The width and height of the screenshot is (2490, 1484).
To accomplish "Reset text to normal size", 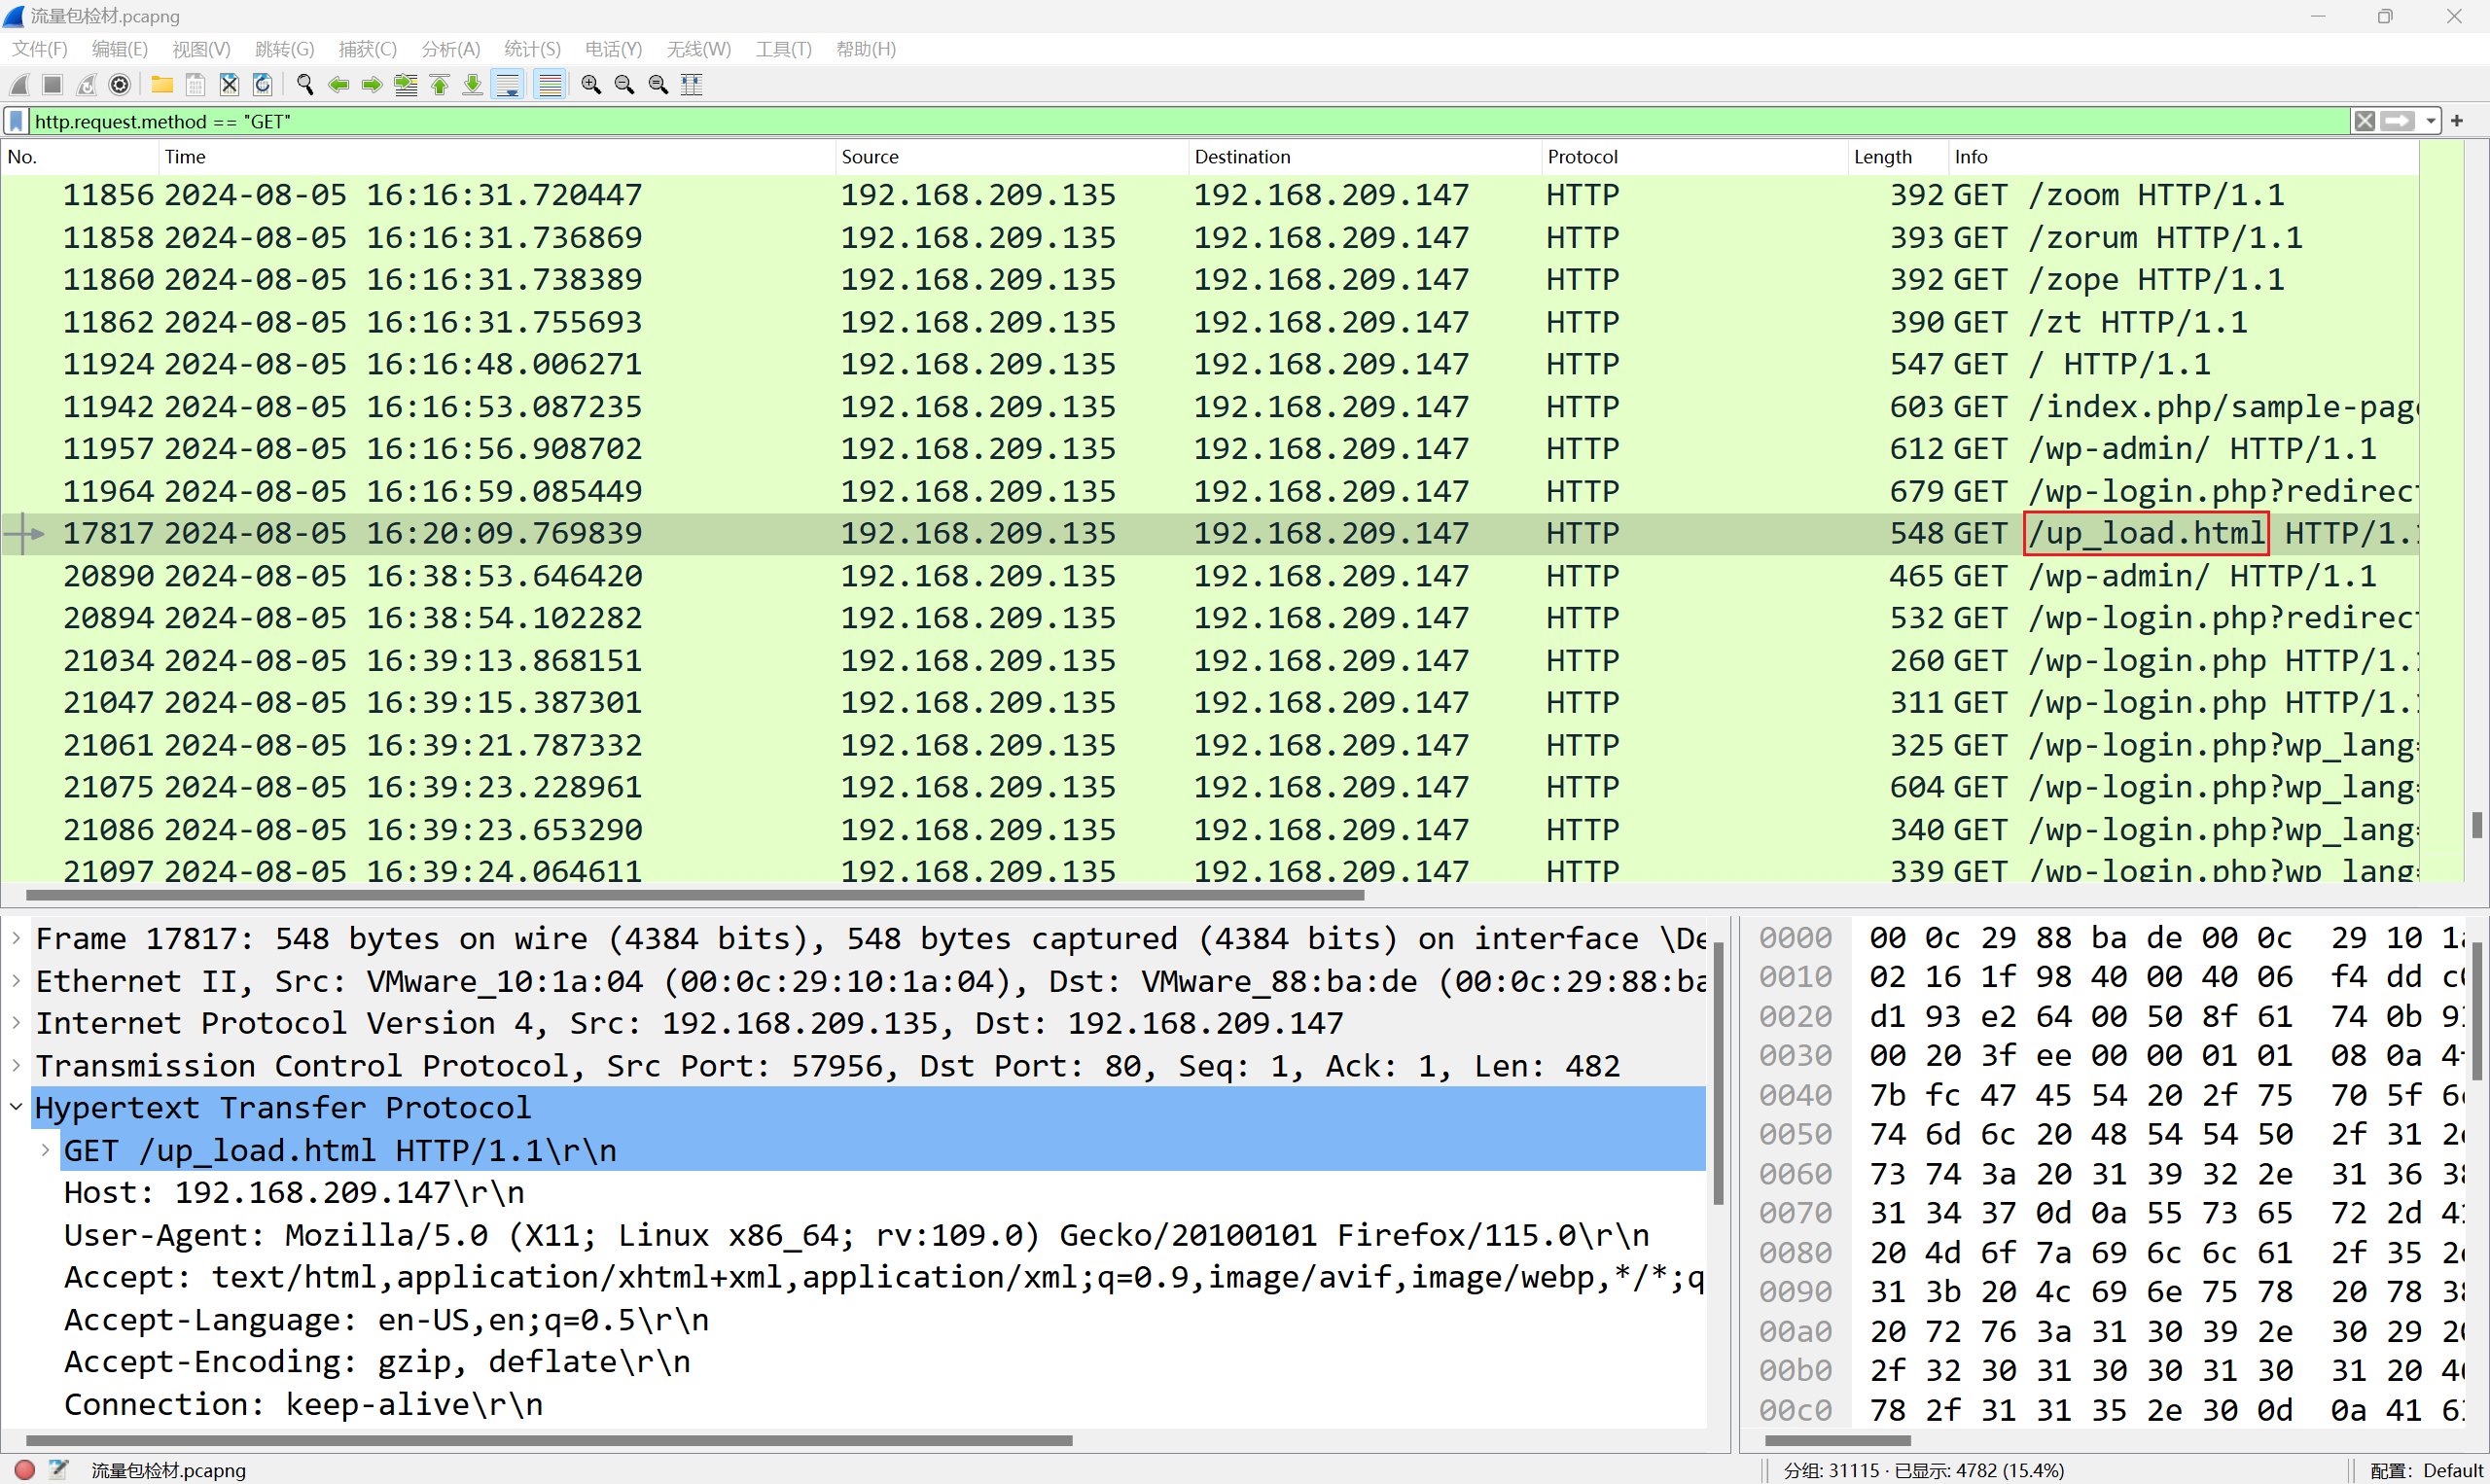I will point(658,85).
